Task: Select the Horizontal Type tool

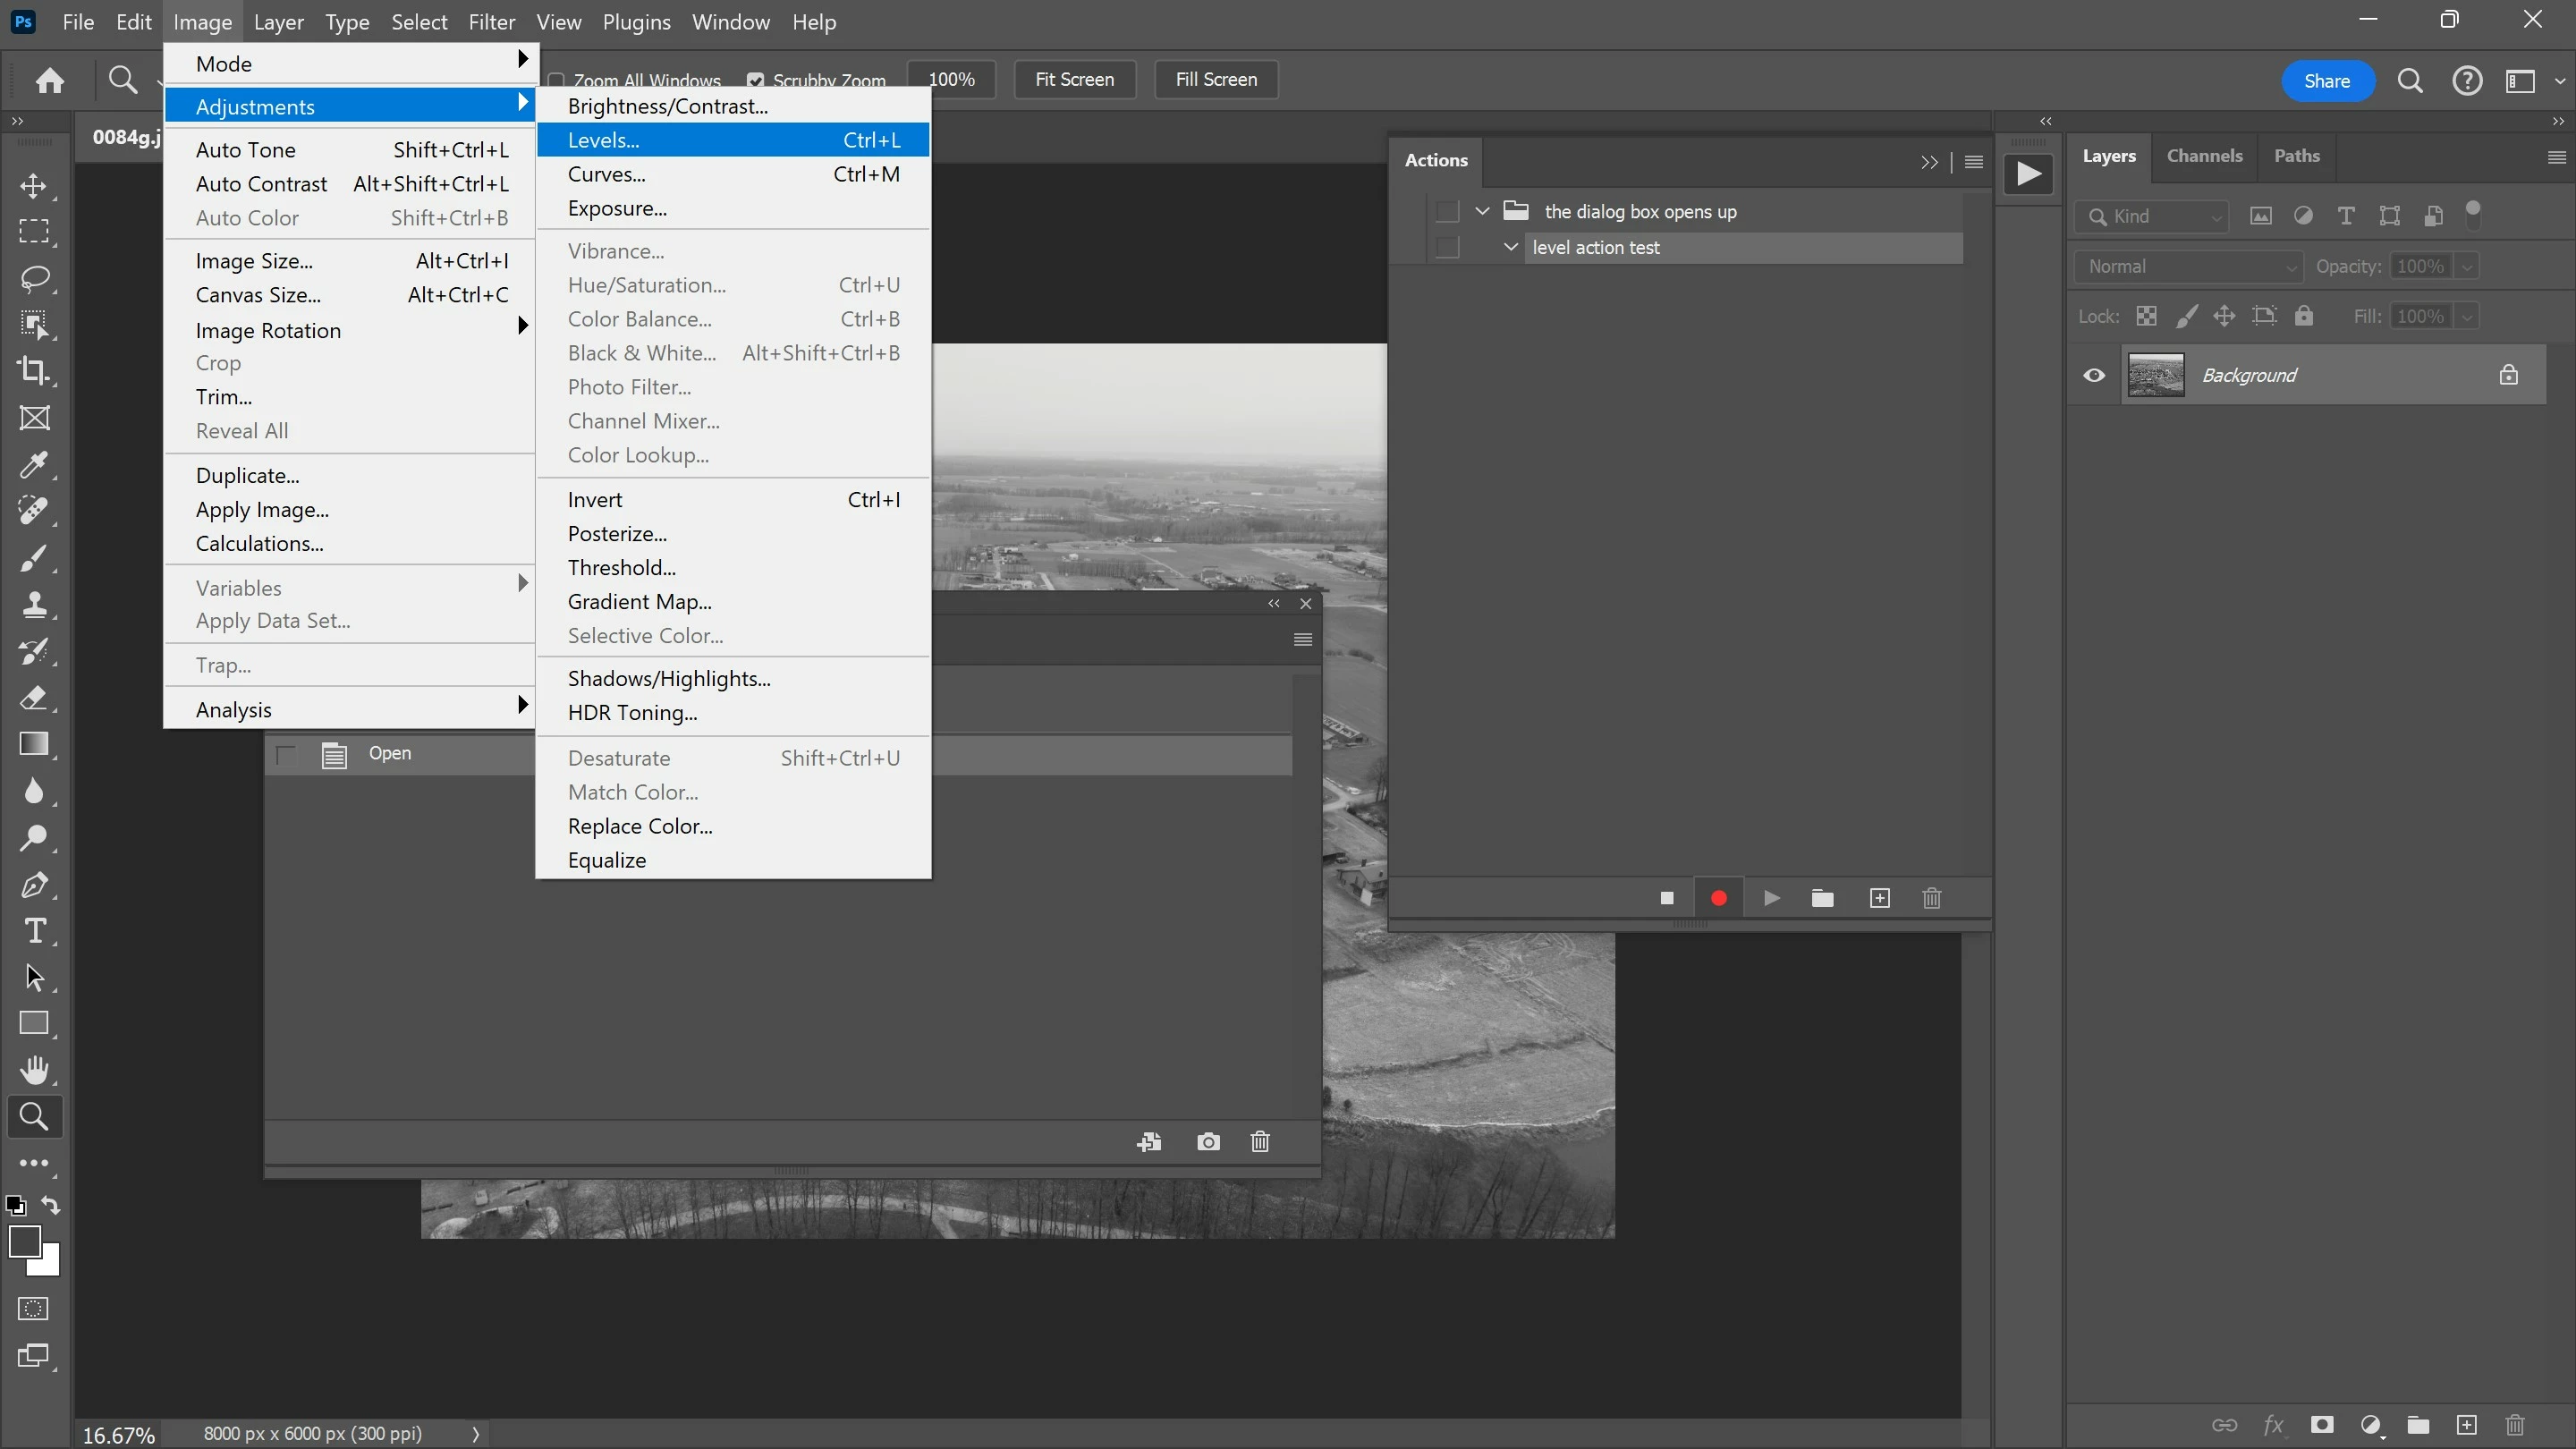Action: tap(34, 931)
